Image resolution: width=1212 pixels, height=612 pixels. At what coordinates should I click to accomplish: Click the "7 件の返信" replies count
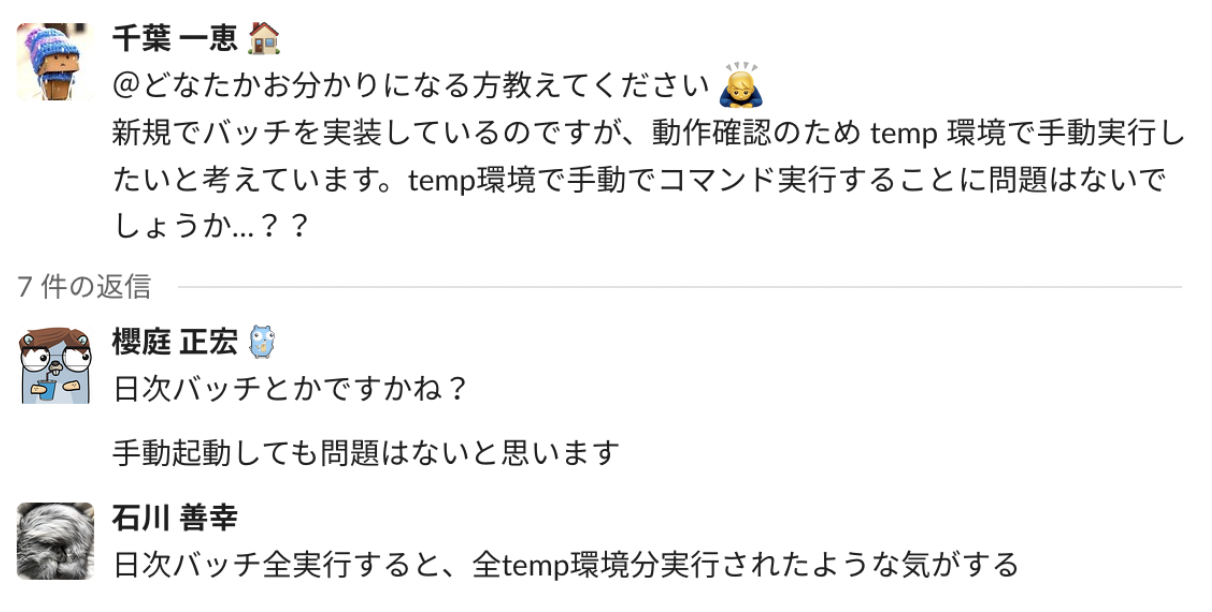(84, 287)
